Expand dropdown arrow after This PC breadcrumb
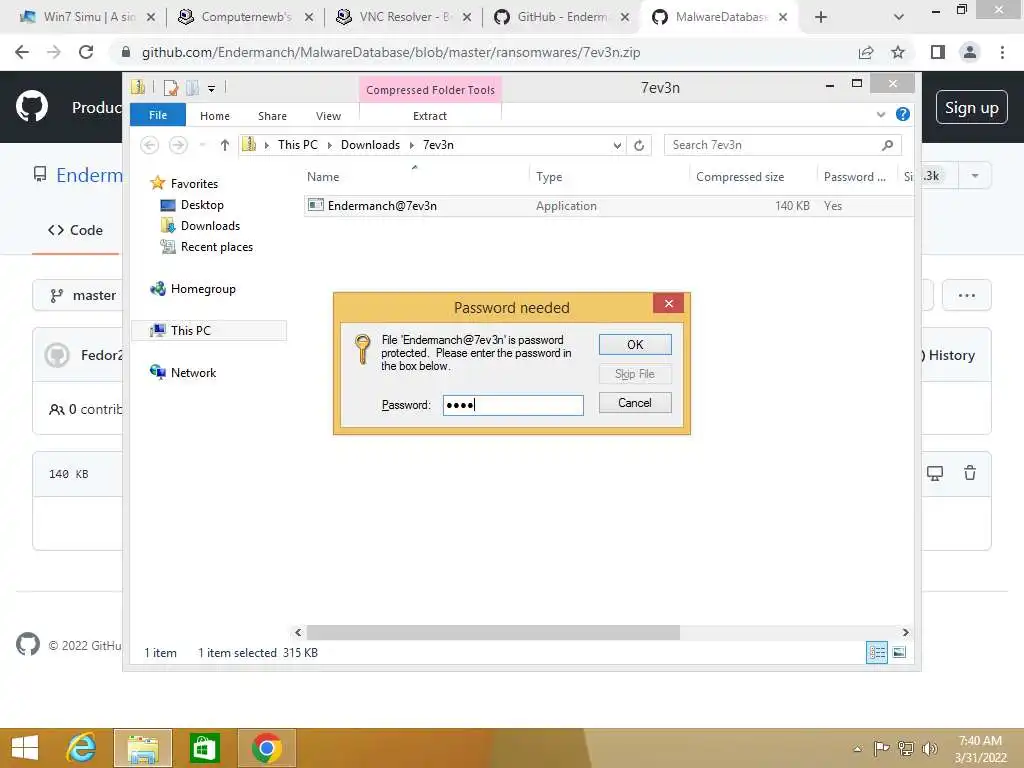The height and width of the screenshot is (768, 1024). click(329, 145)
